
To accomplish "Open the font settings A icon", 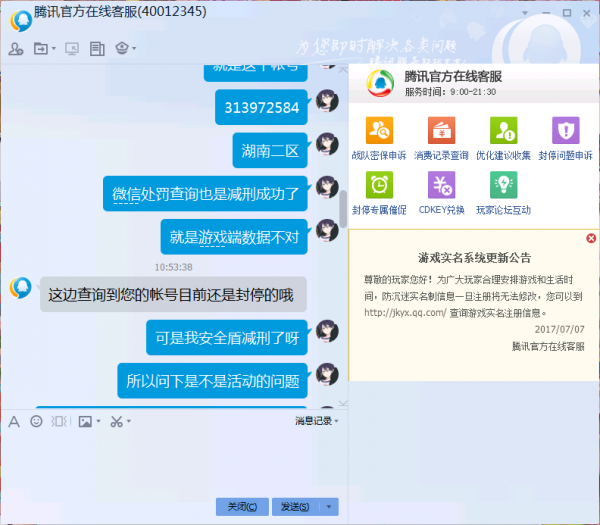I will click(14, 422).
